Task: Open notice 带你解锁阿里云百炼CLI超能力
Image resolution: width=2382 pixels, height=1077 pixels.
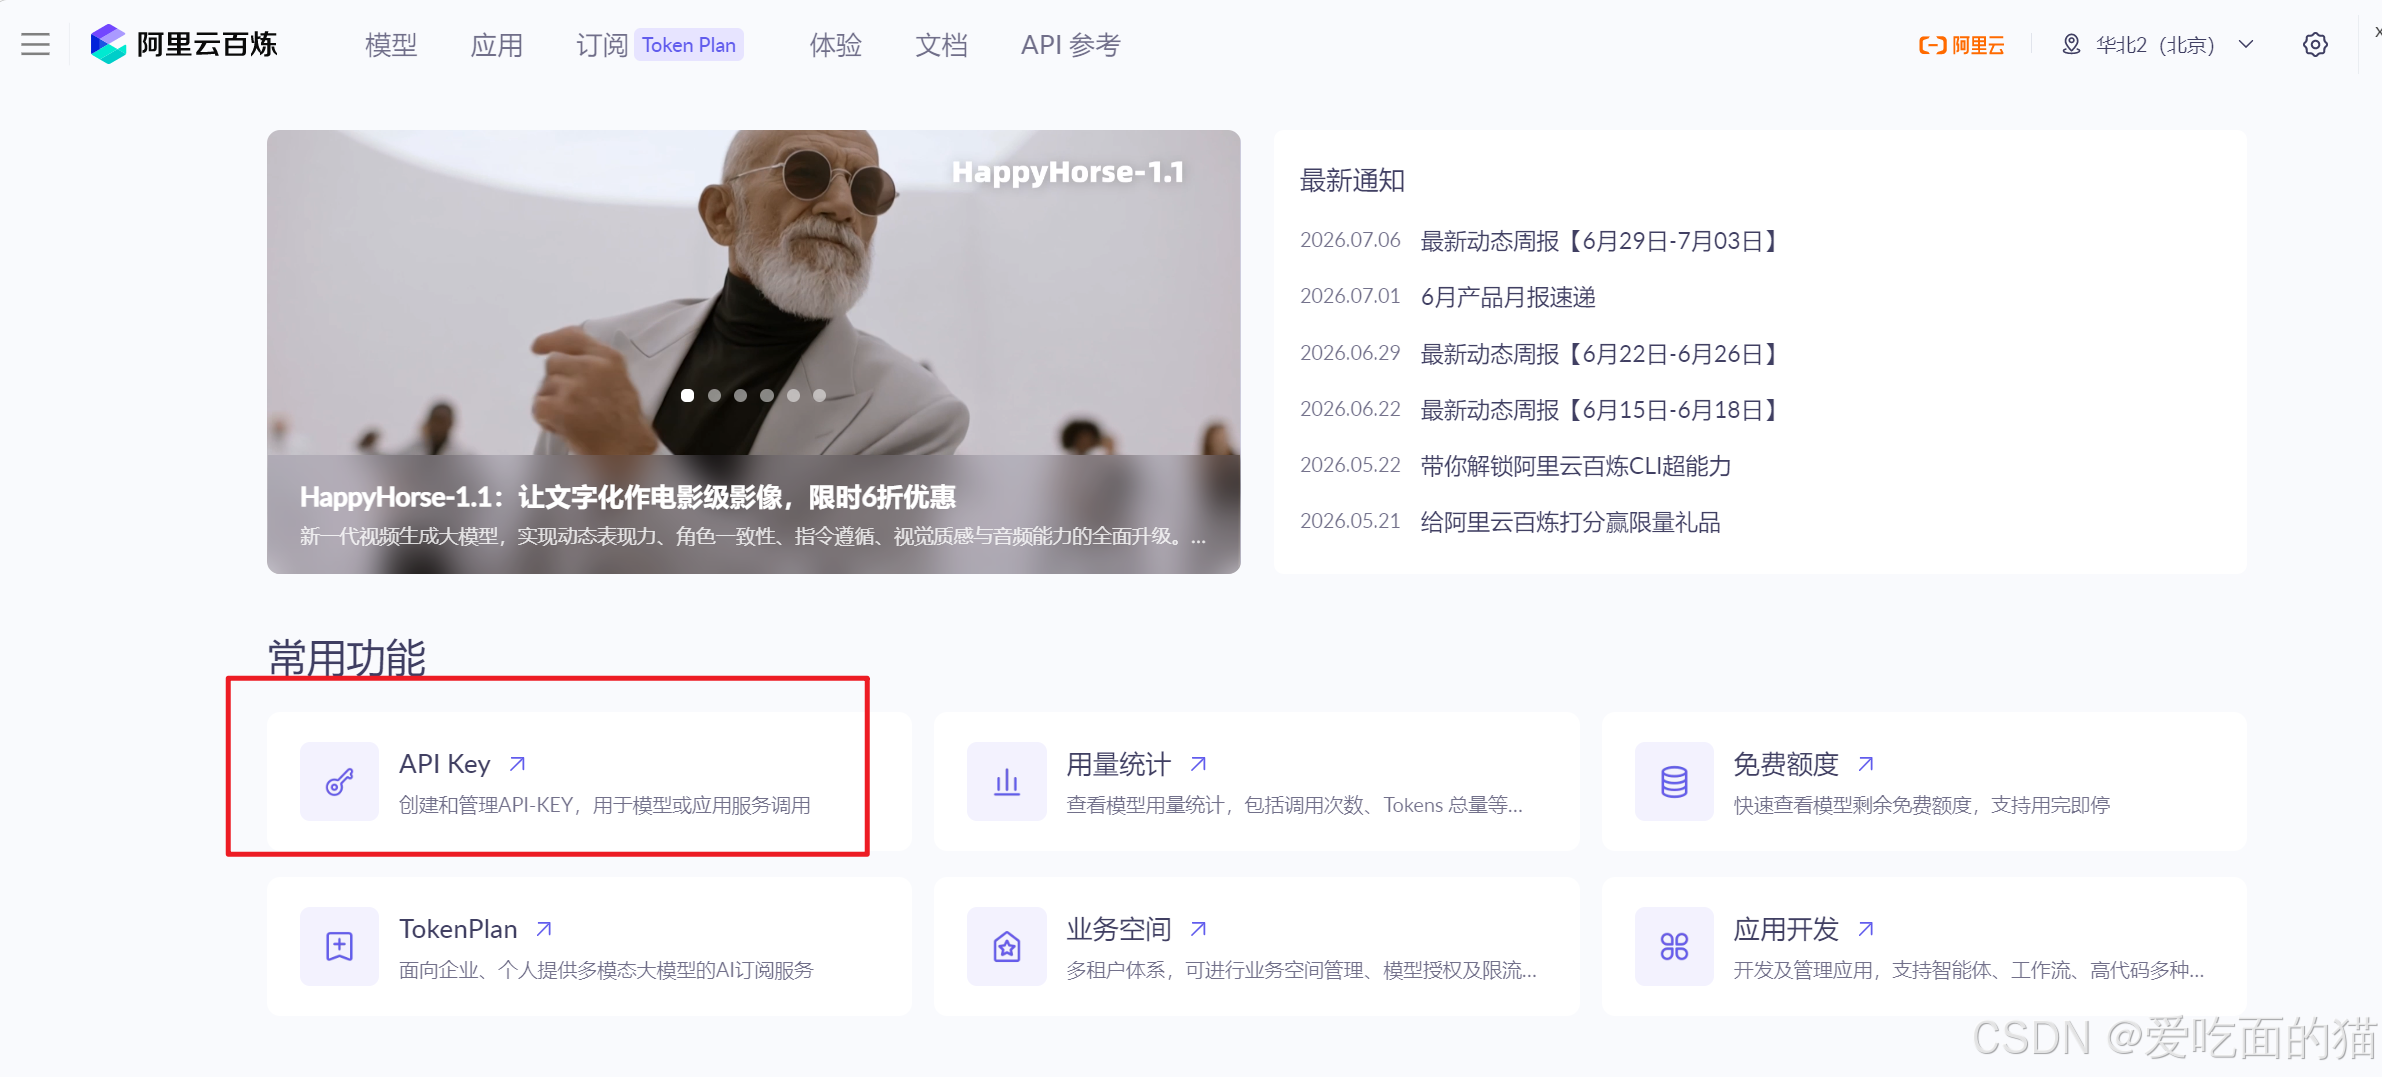Action: [1576, 466]
